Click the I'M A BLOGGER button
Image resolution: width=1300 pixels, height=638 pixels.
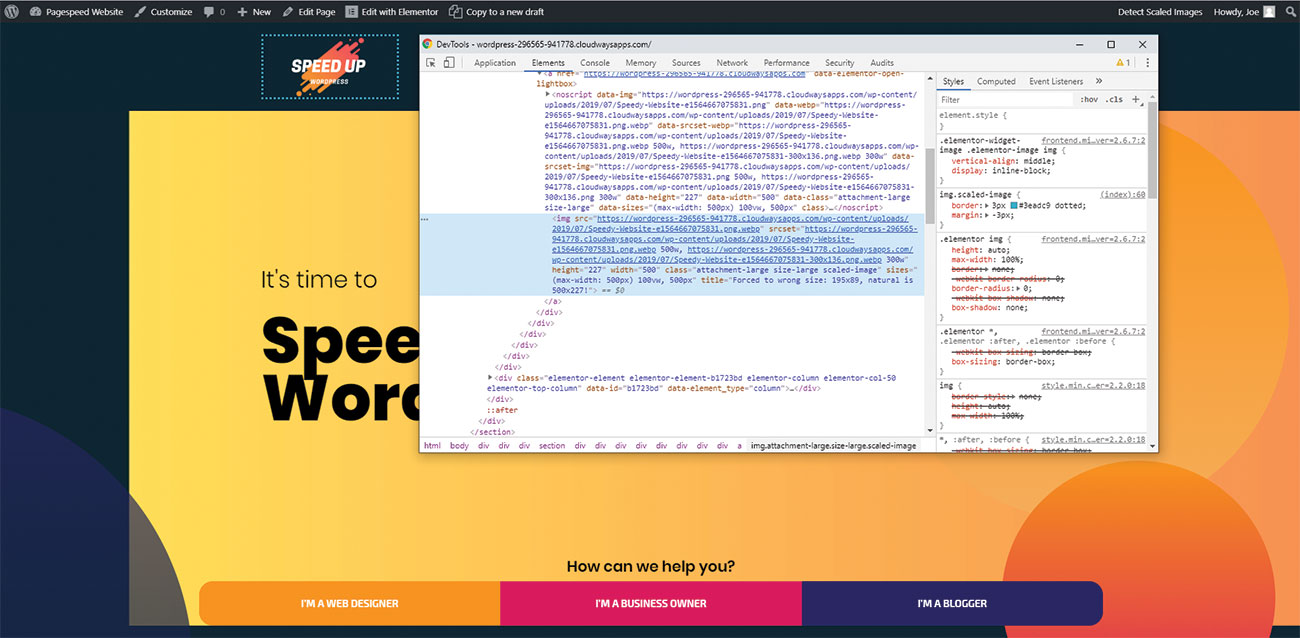click(952, 603)
